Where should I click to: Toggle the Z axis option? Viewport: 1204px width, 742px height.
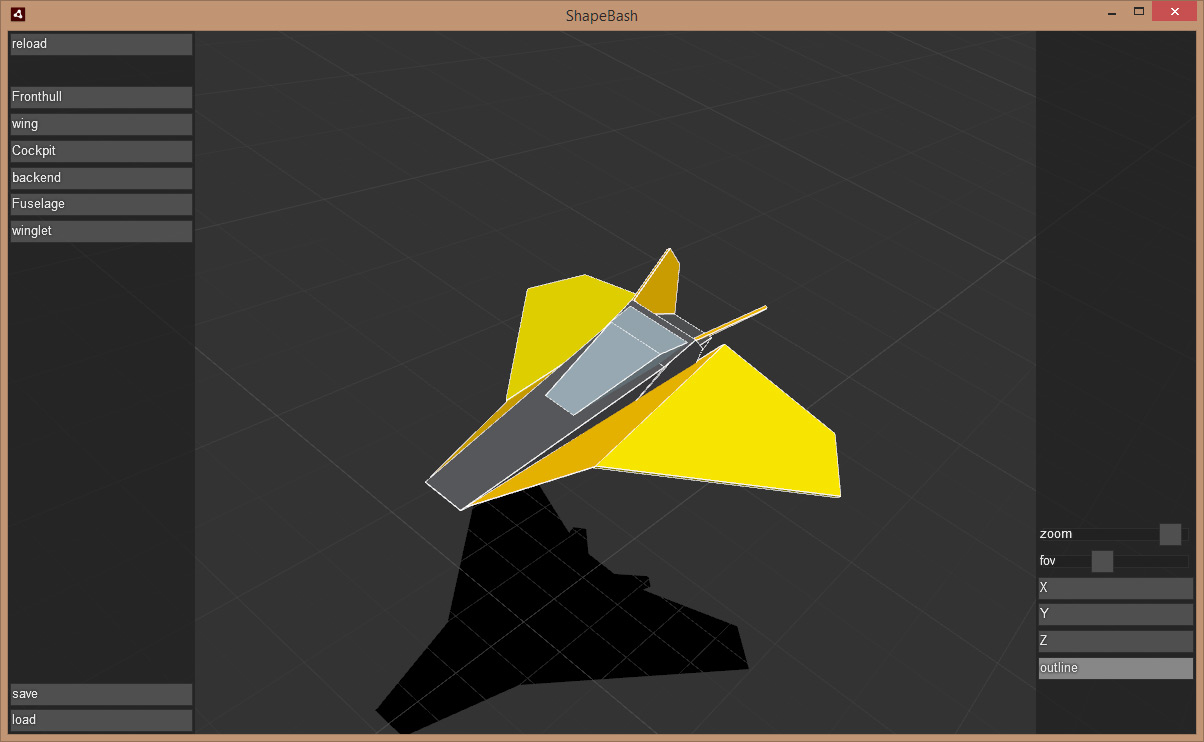coord(1115,641)
